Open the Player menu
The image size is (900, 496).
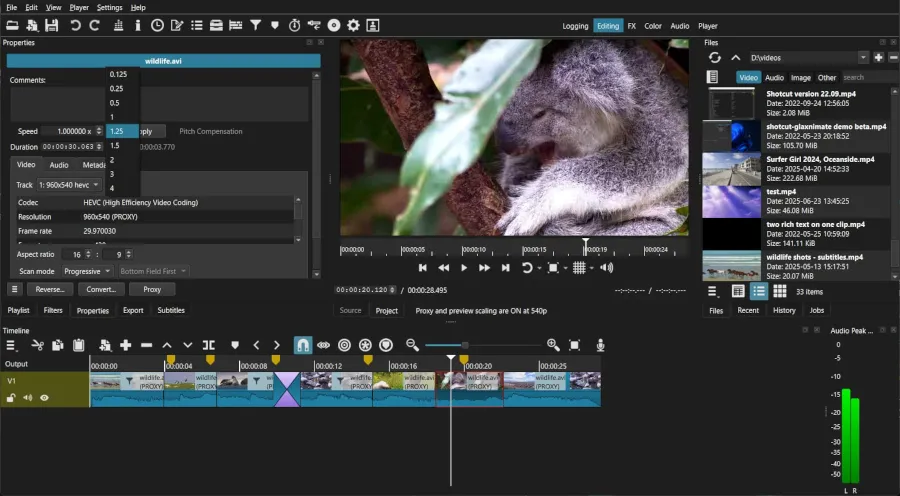(x=80, y=7)
